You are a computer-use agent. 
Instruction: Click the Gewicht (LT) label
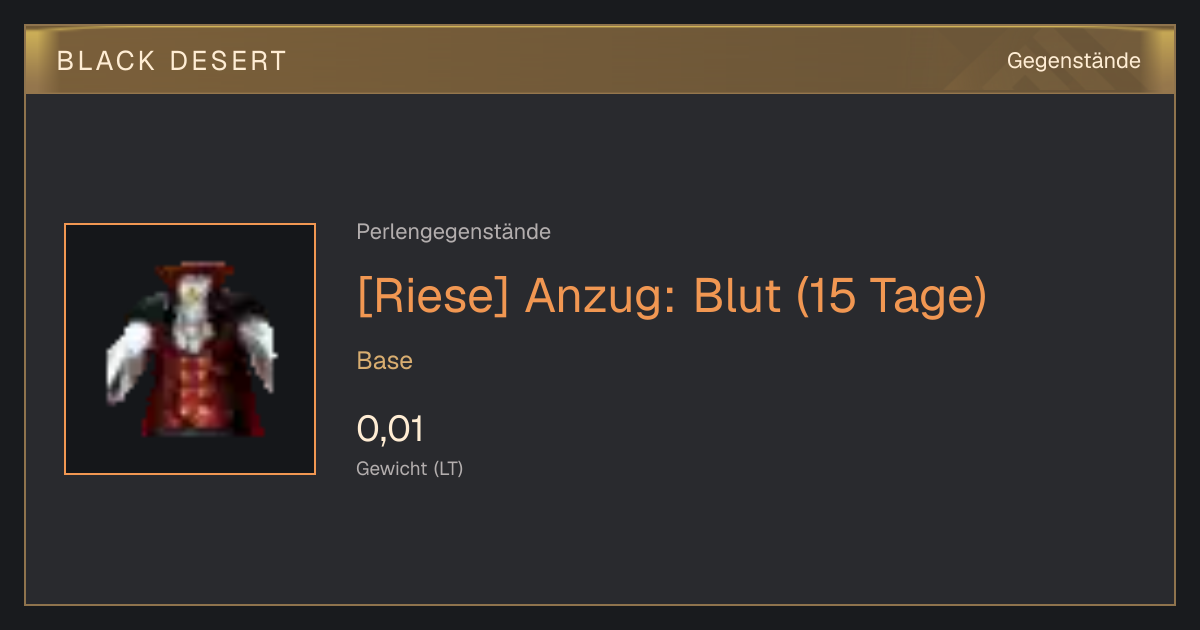[x=410, y=468]
